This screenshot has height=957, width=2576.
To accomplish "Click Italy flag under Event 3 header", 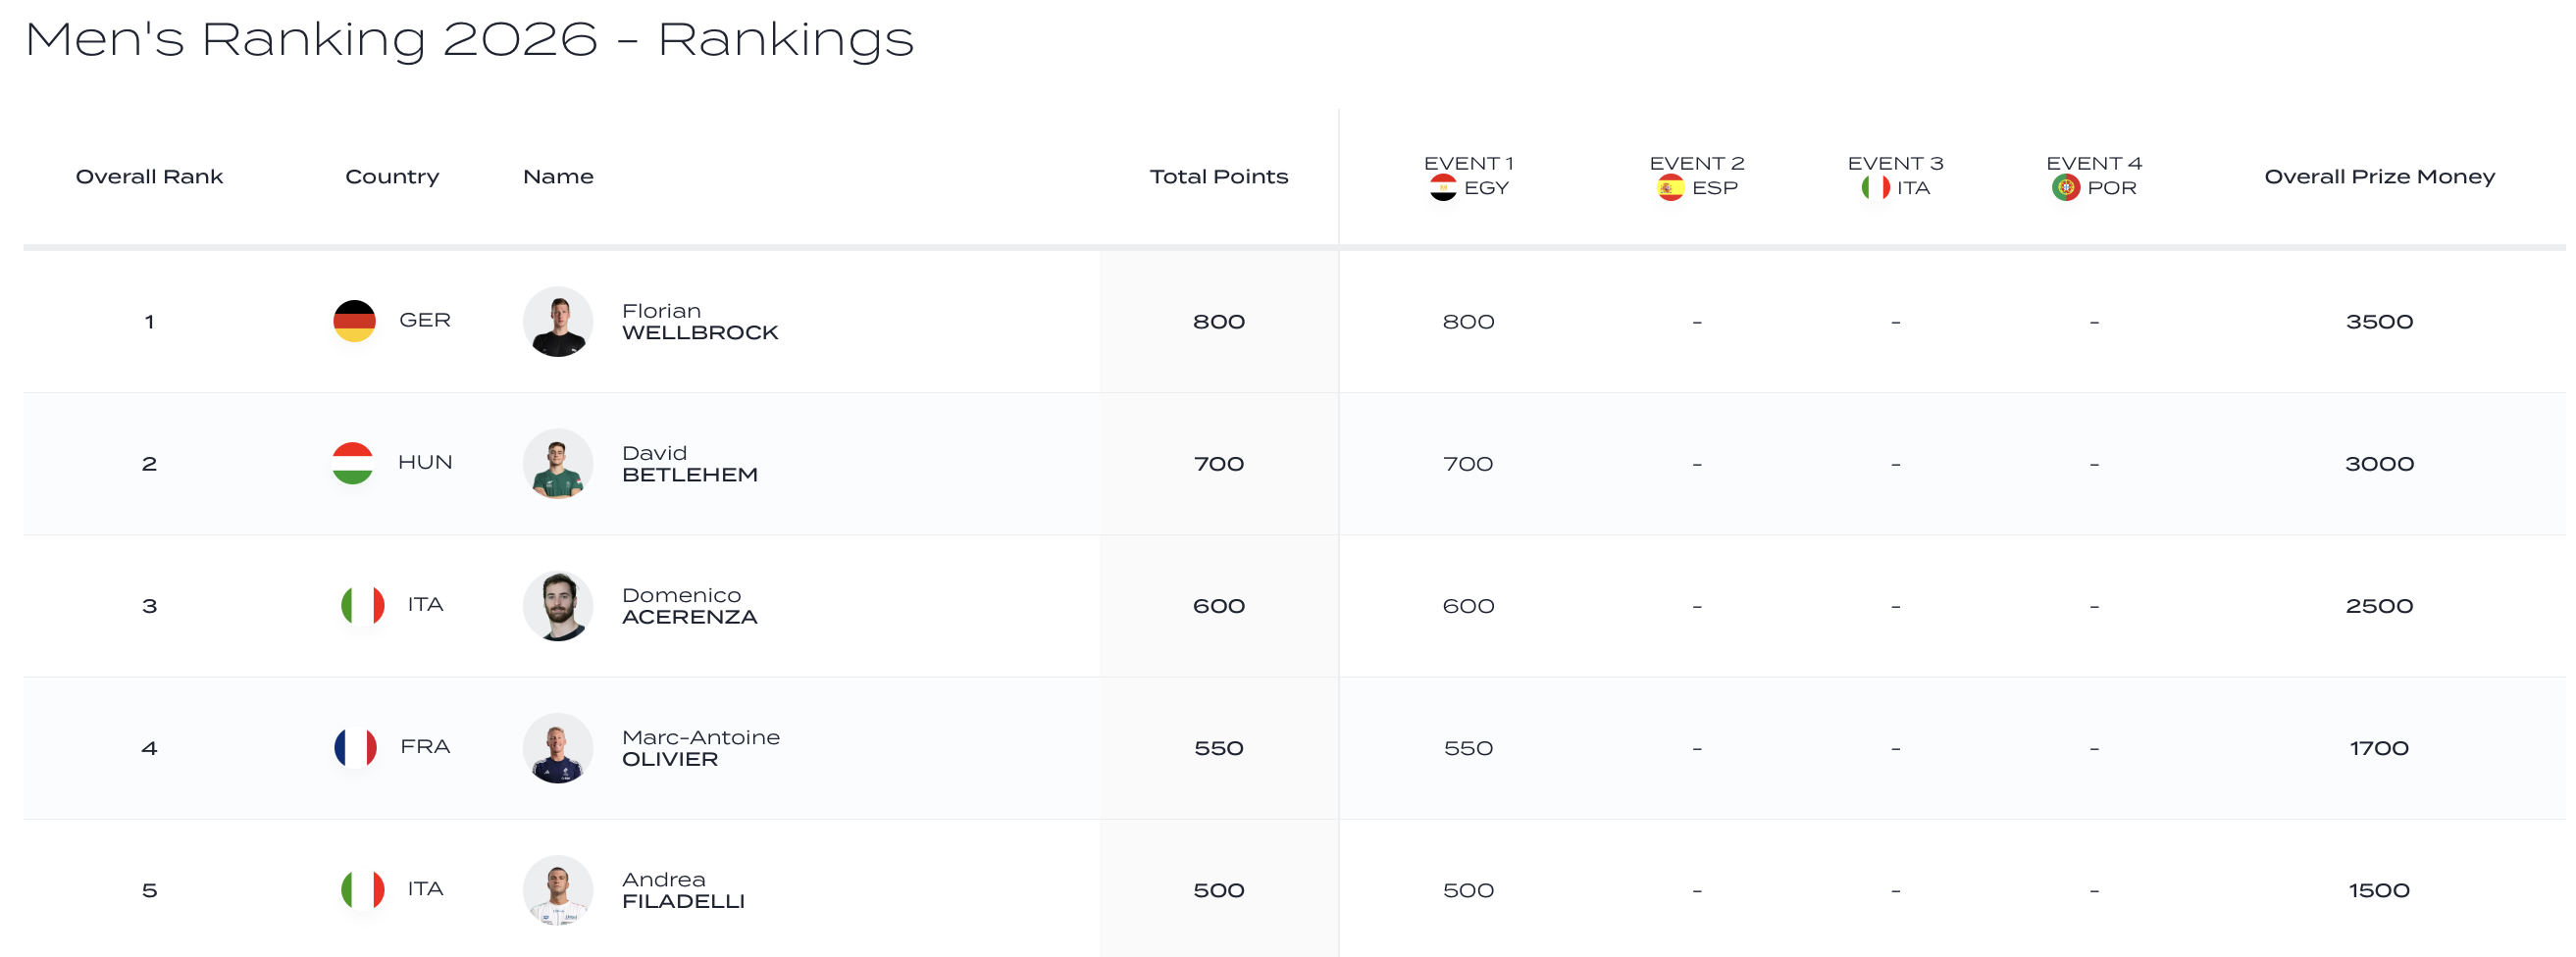I will [1875, 188].
